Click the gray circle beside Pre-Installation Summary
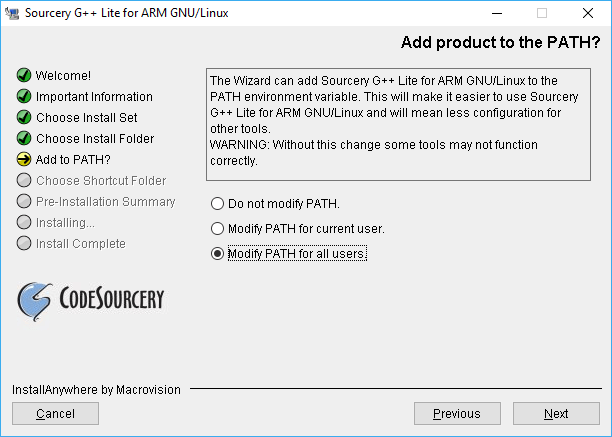Viewport: 612px width, 437px height. [24, 202]
